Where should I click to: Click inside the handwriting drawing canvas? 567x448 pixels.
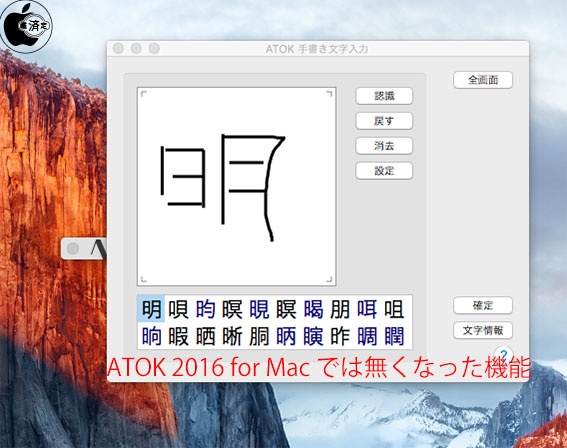coord(236,187)
